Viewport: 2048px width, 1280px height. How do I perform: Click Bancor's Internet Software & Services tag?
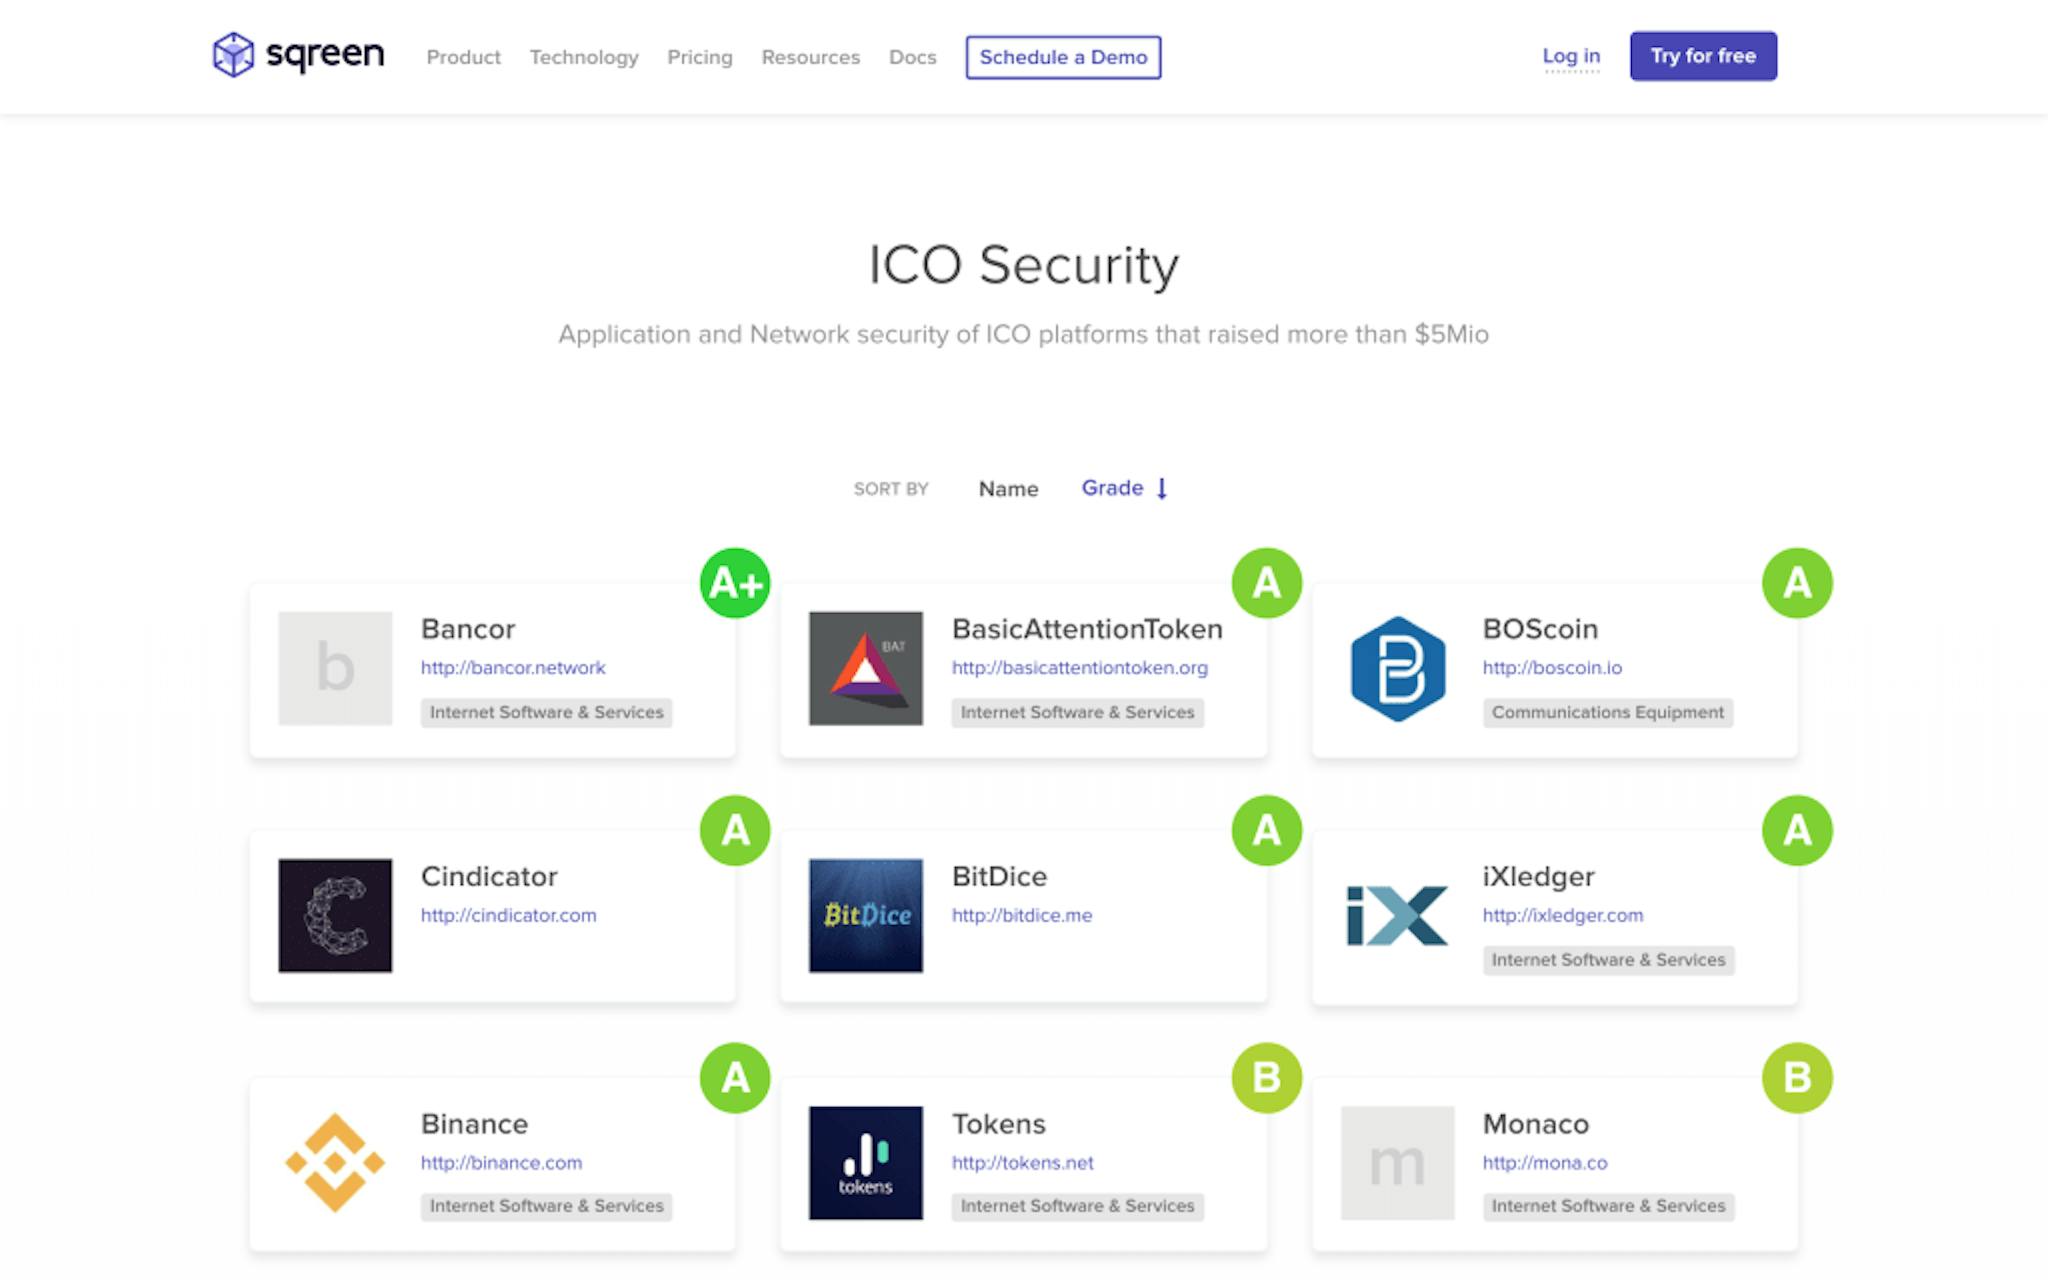coord(546,712)
